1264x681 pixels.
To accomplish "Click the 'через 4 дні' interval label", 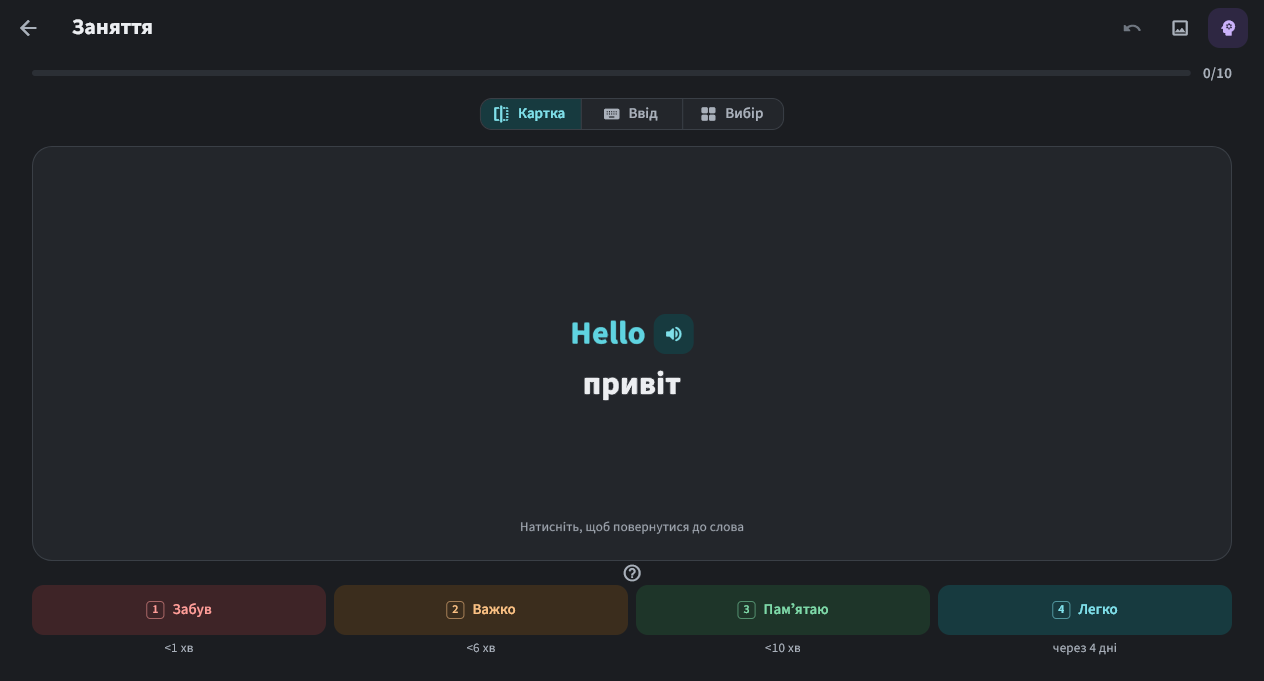I will tap(1085, 648).
